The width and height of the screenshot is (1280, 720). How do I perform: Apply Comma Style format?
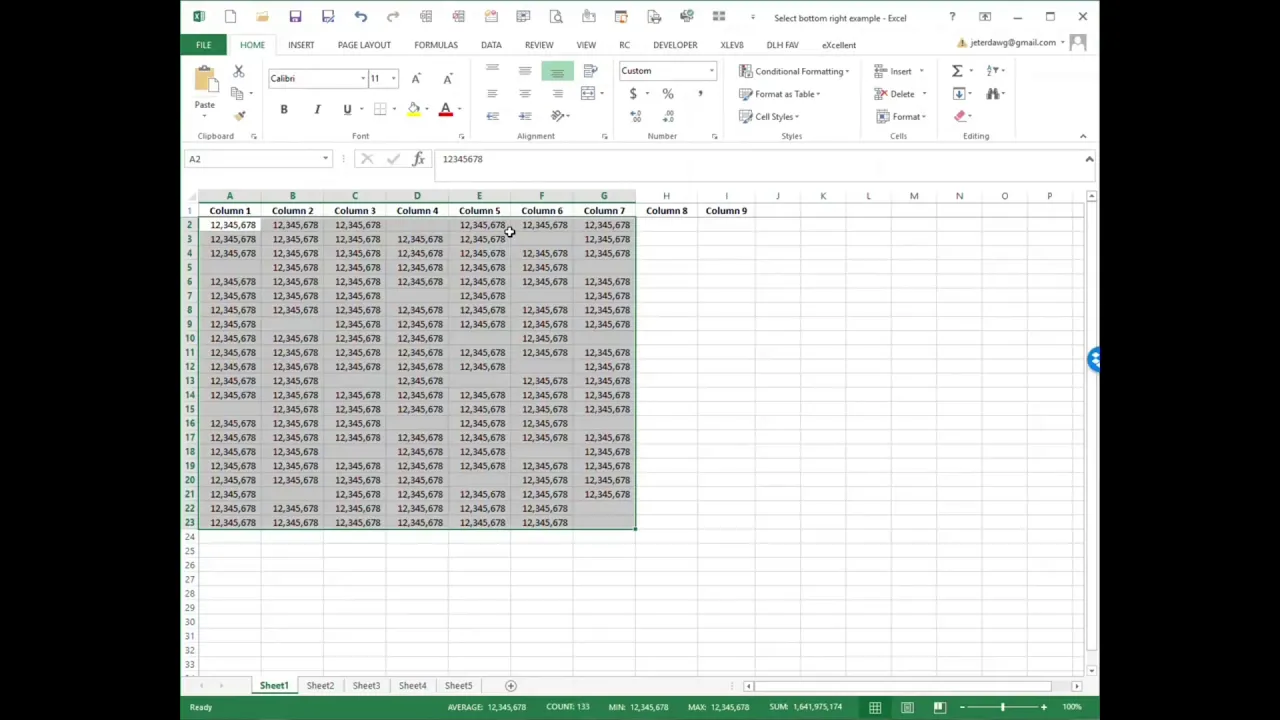(x=700, y=94)
